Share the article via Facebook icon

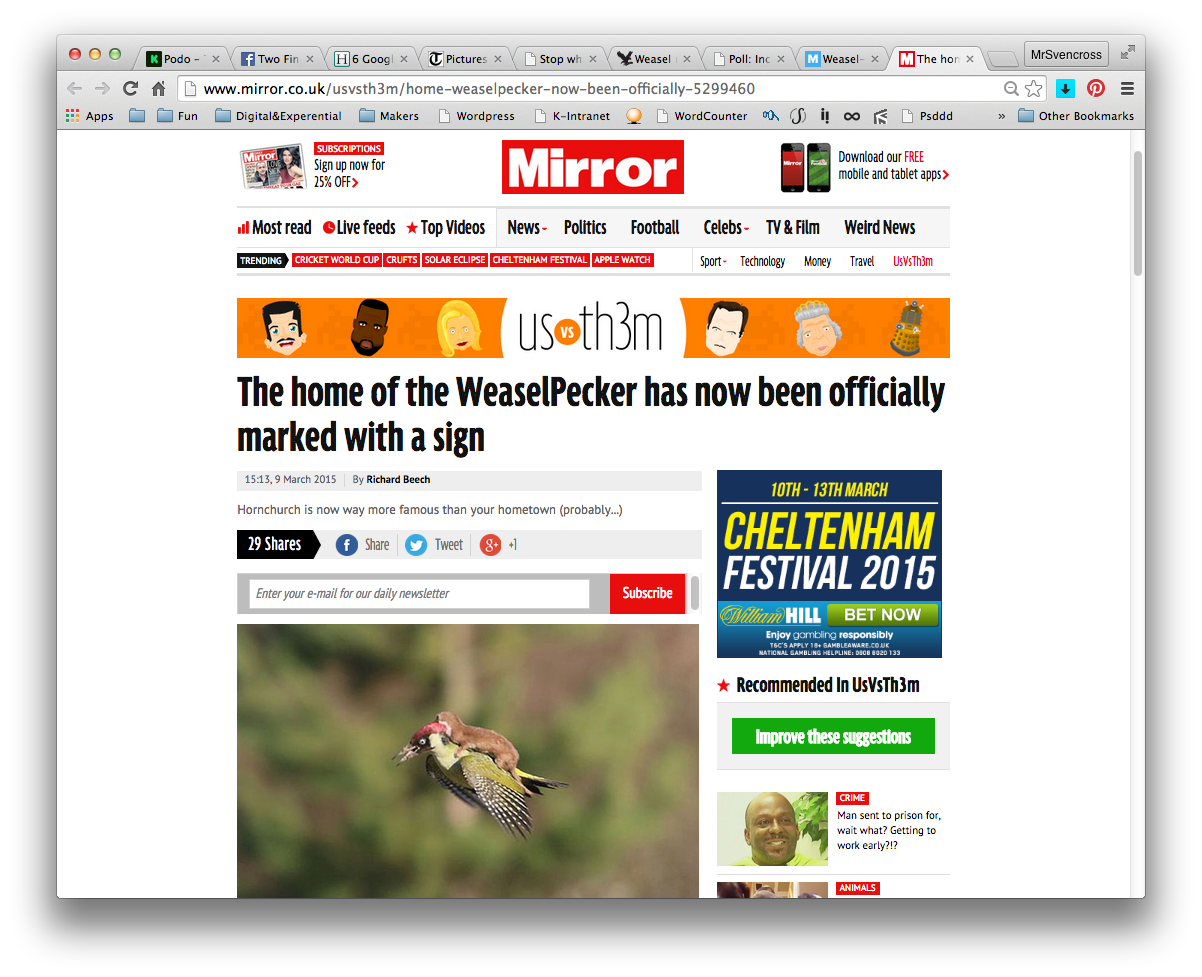click(347, 545)
